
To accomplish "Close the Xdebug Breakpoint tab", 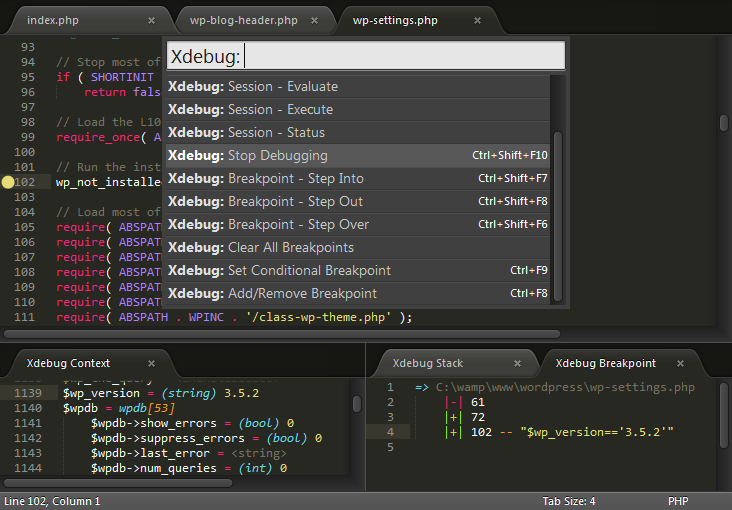I will pyautogui.click(x=680, y=363).
